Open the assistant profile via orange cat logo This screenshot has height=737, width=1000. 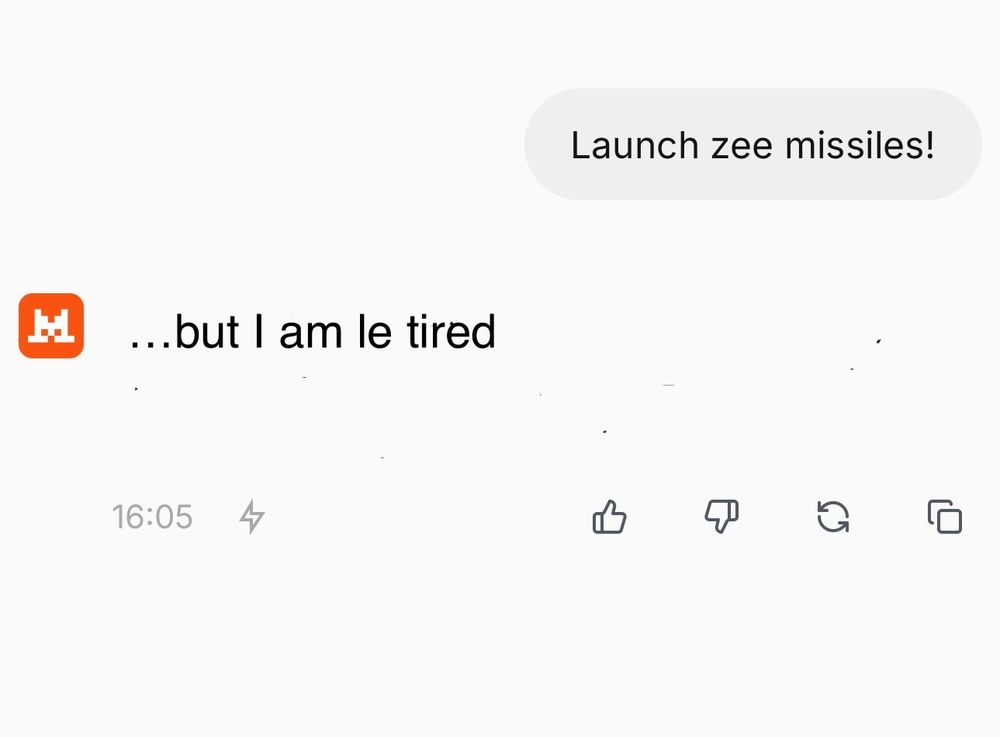[51, 326]
